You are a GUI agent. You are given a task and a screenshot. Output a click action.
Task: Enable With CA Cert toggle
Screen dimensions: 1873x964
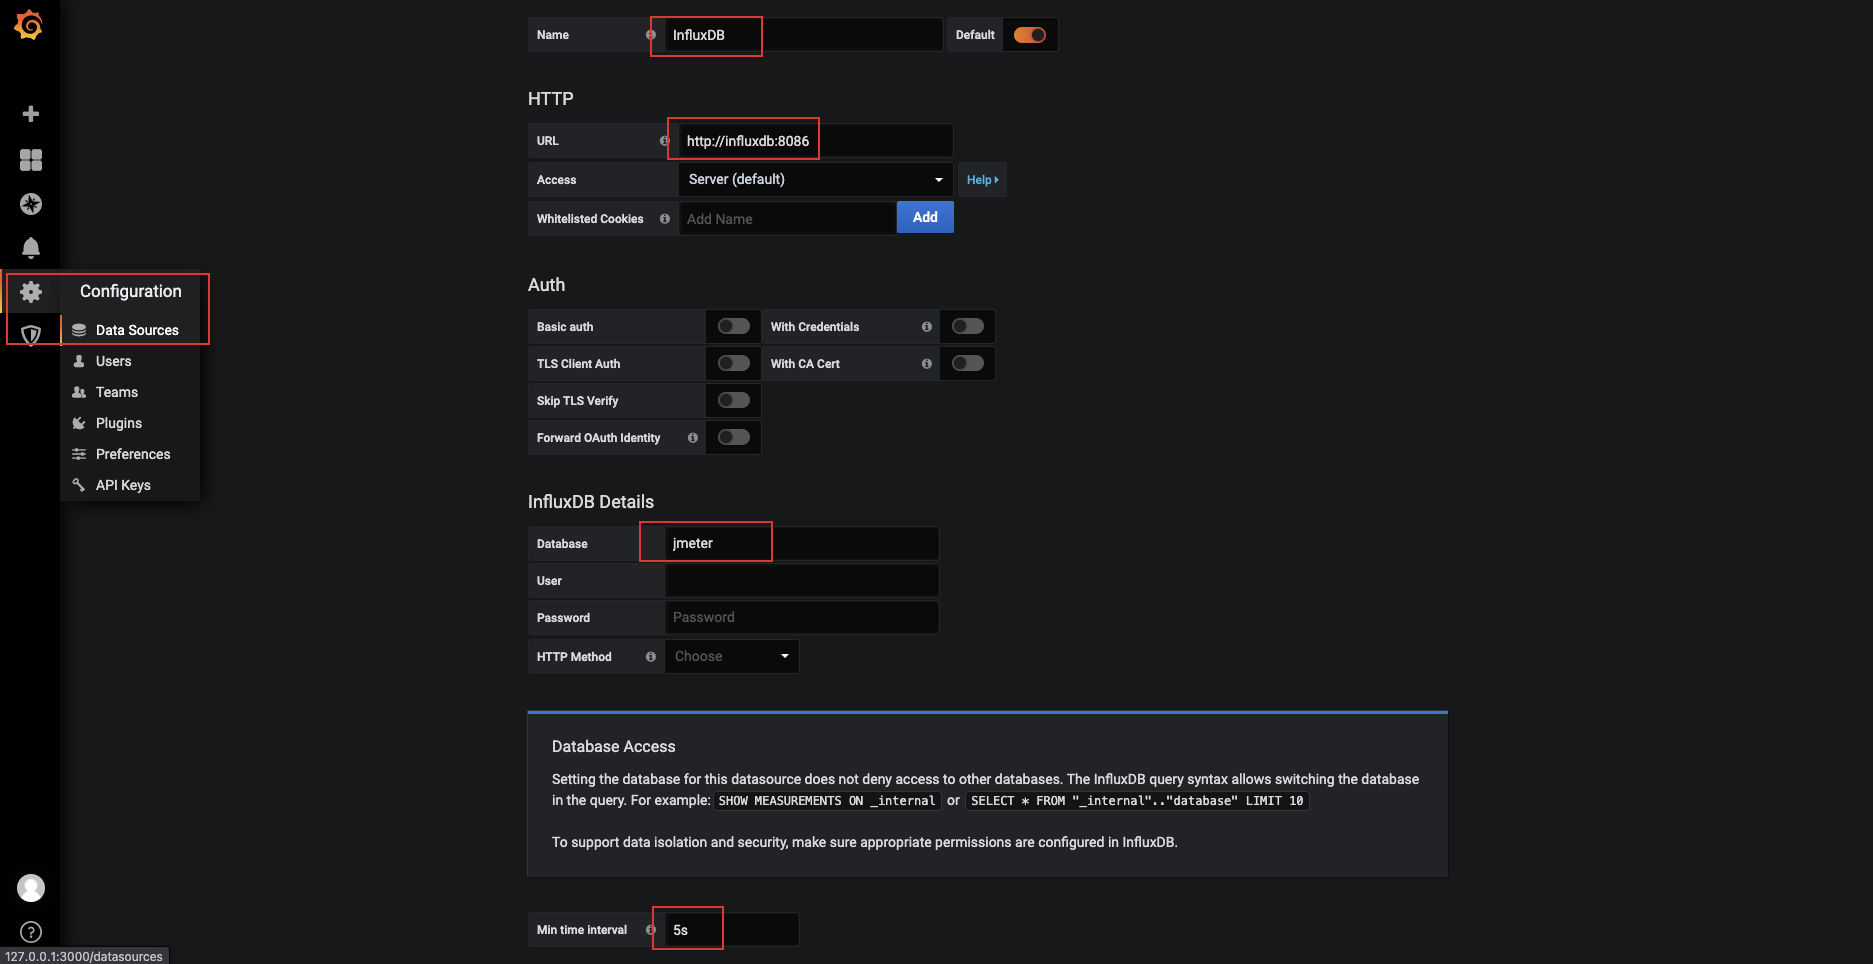(968, 364)
